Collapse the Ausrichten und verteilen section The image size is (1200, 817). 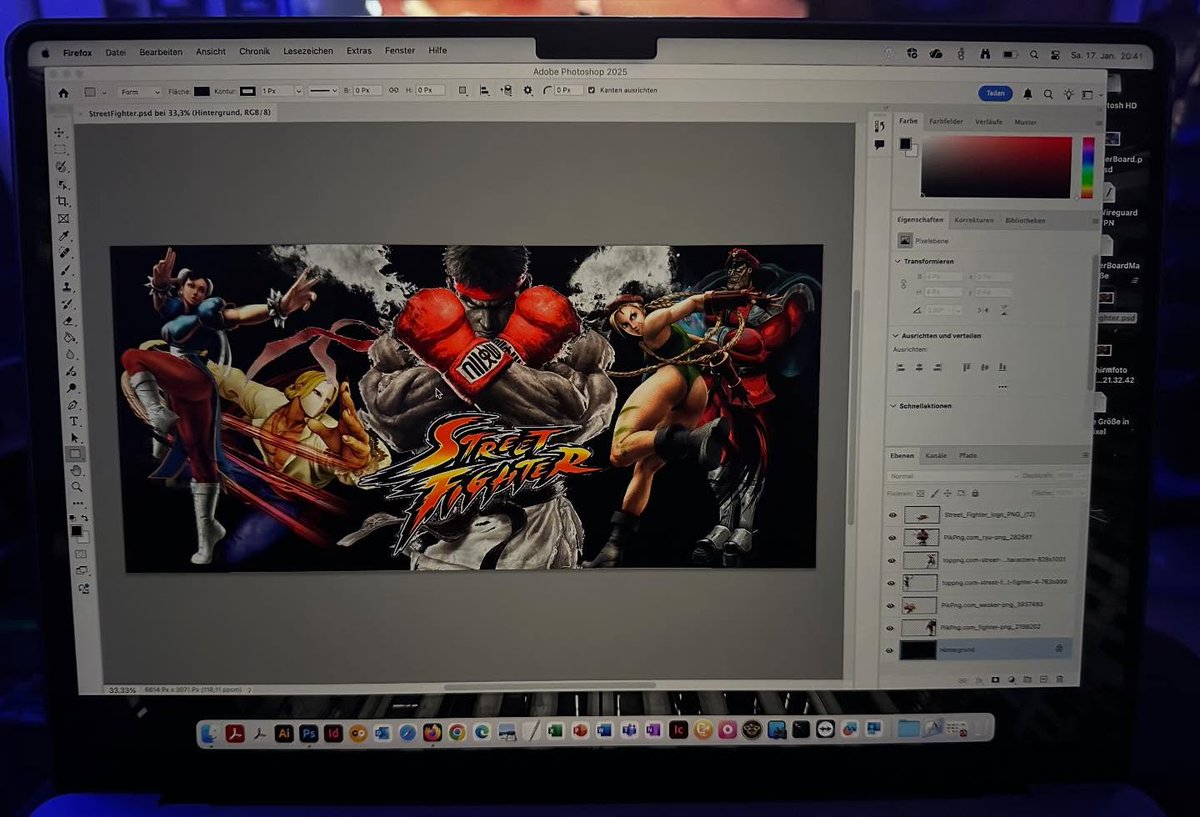pyautogui.click(x=896, y=336)
